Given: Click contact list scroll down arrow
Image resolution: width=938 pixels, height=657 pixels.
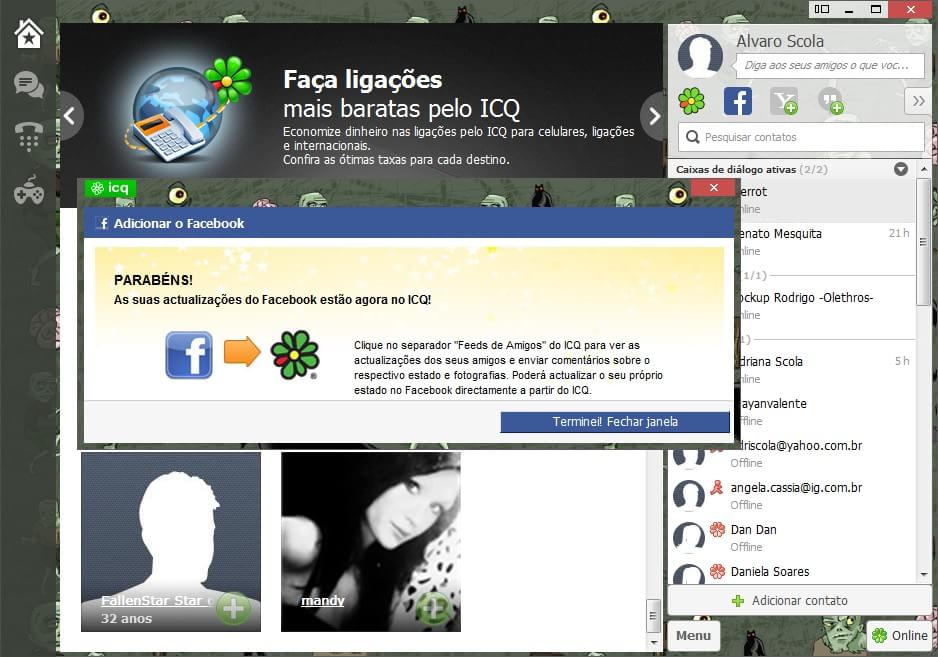Looking at the screenshot, I should coord(924,574).
